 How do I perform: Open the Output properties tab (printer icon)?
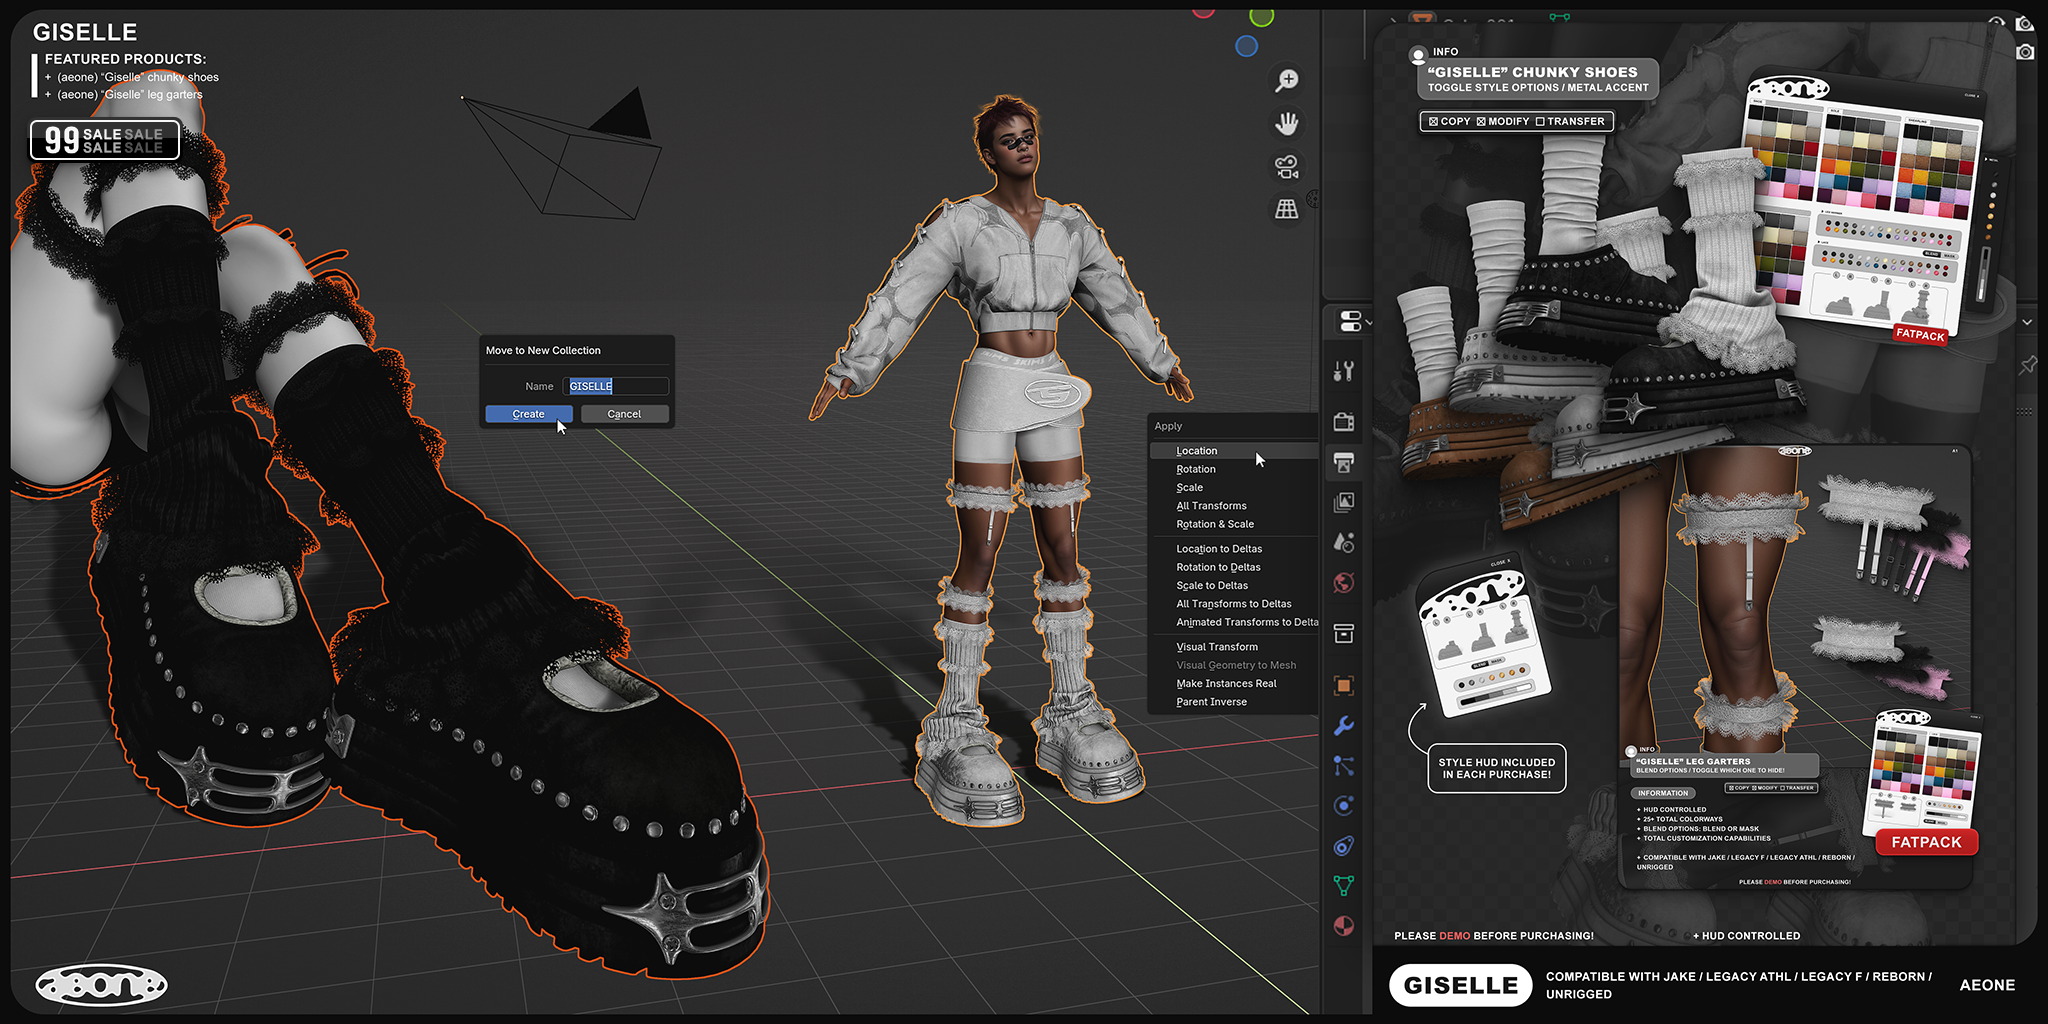coord(1344,462)
